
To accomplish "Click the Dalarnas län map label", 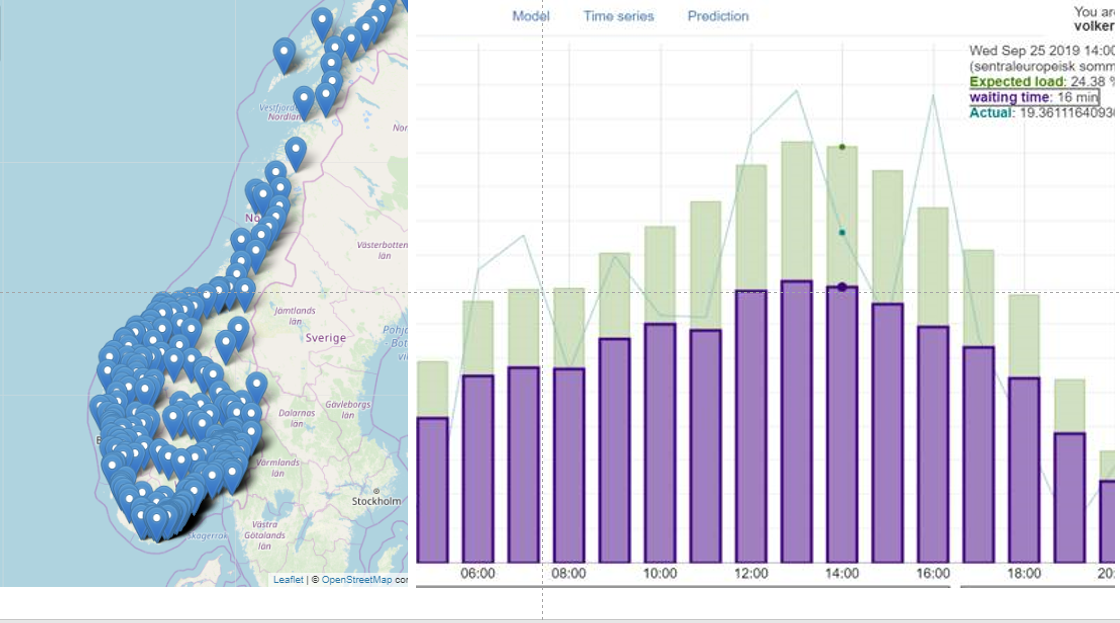I will click(296, 418).
